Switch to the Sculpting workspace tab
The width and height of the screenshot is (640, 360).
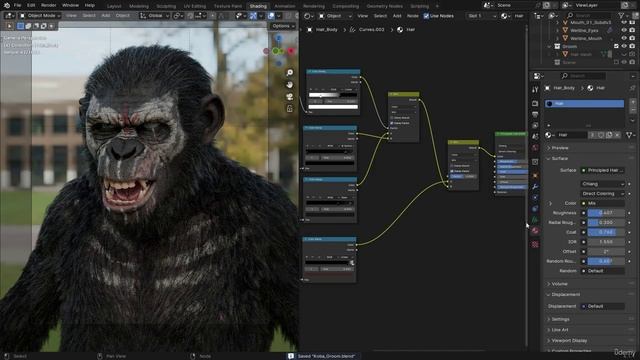click(x=166, y=6)
